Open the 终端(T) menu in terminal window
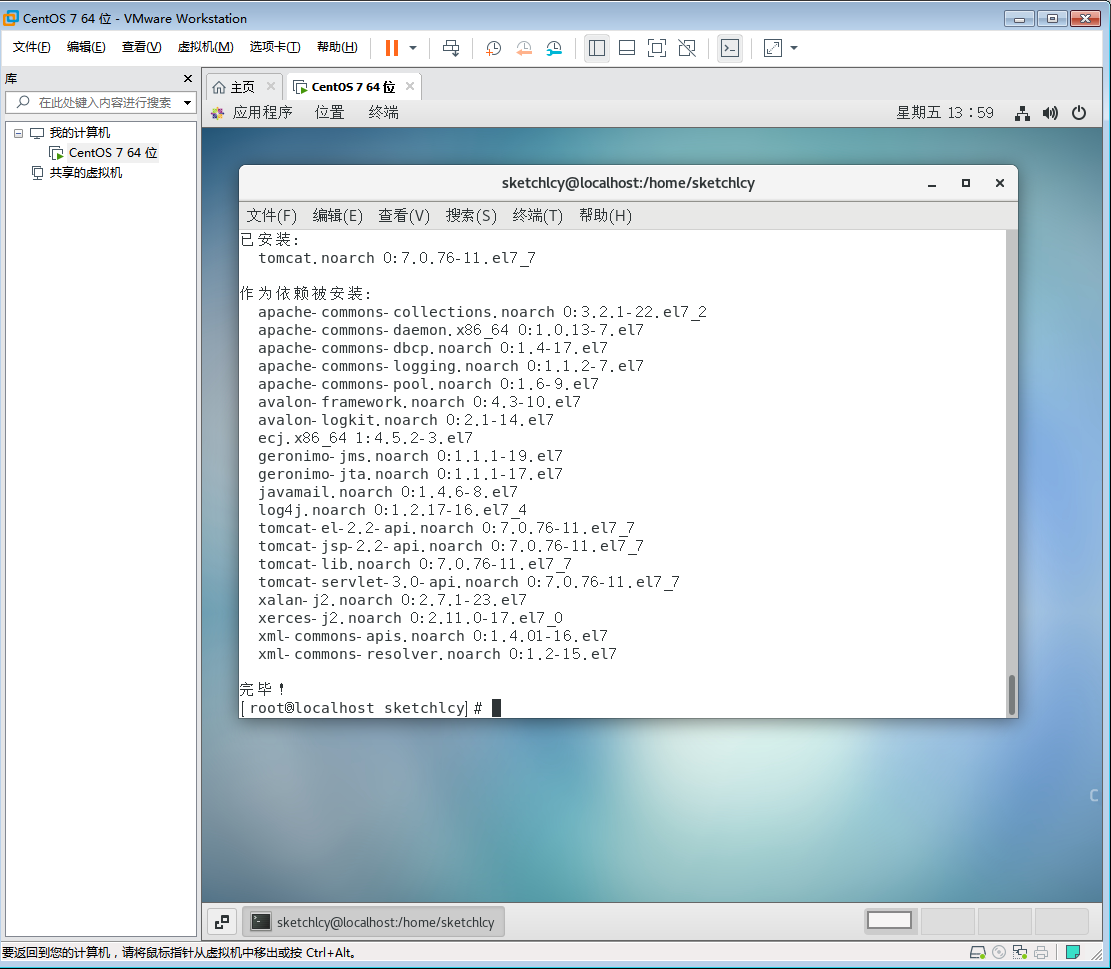Viewport: 1111px width, 969px height. pyautogui.click(x=537, y=215)
